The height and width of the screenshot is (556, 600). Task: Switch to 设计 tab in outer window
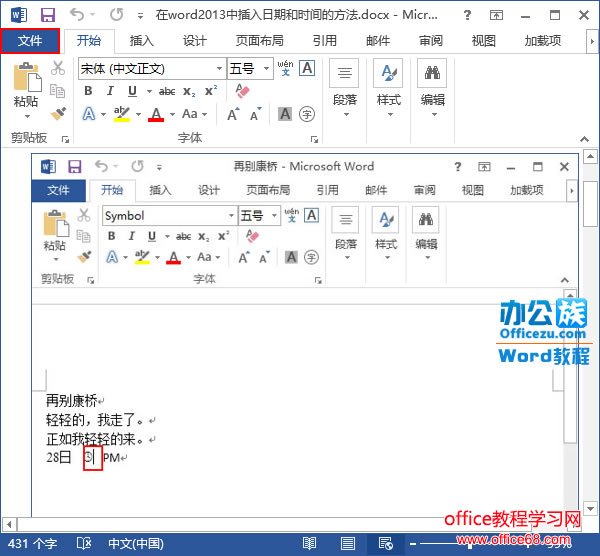194,41
